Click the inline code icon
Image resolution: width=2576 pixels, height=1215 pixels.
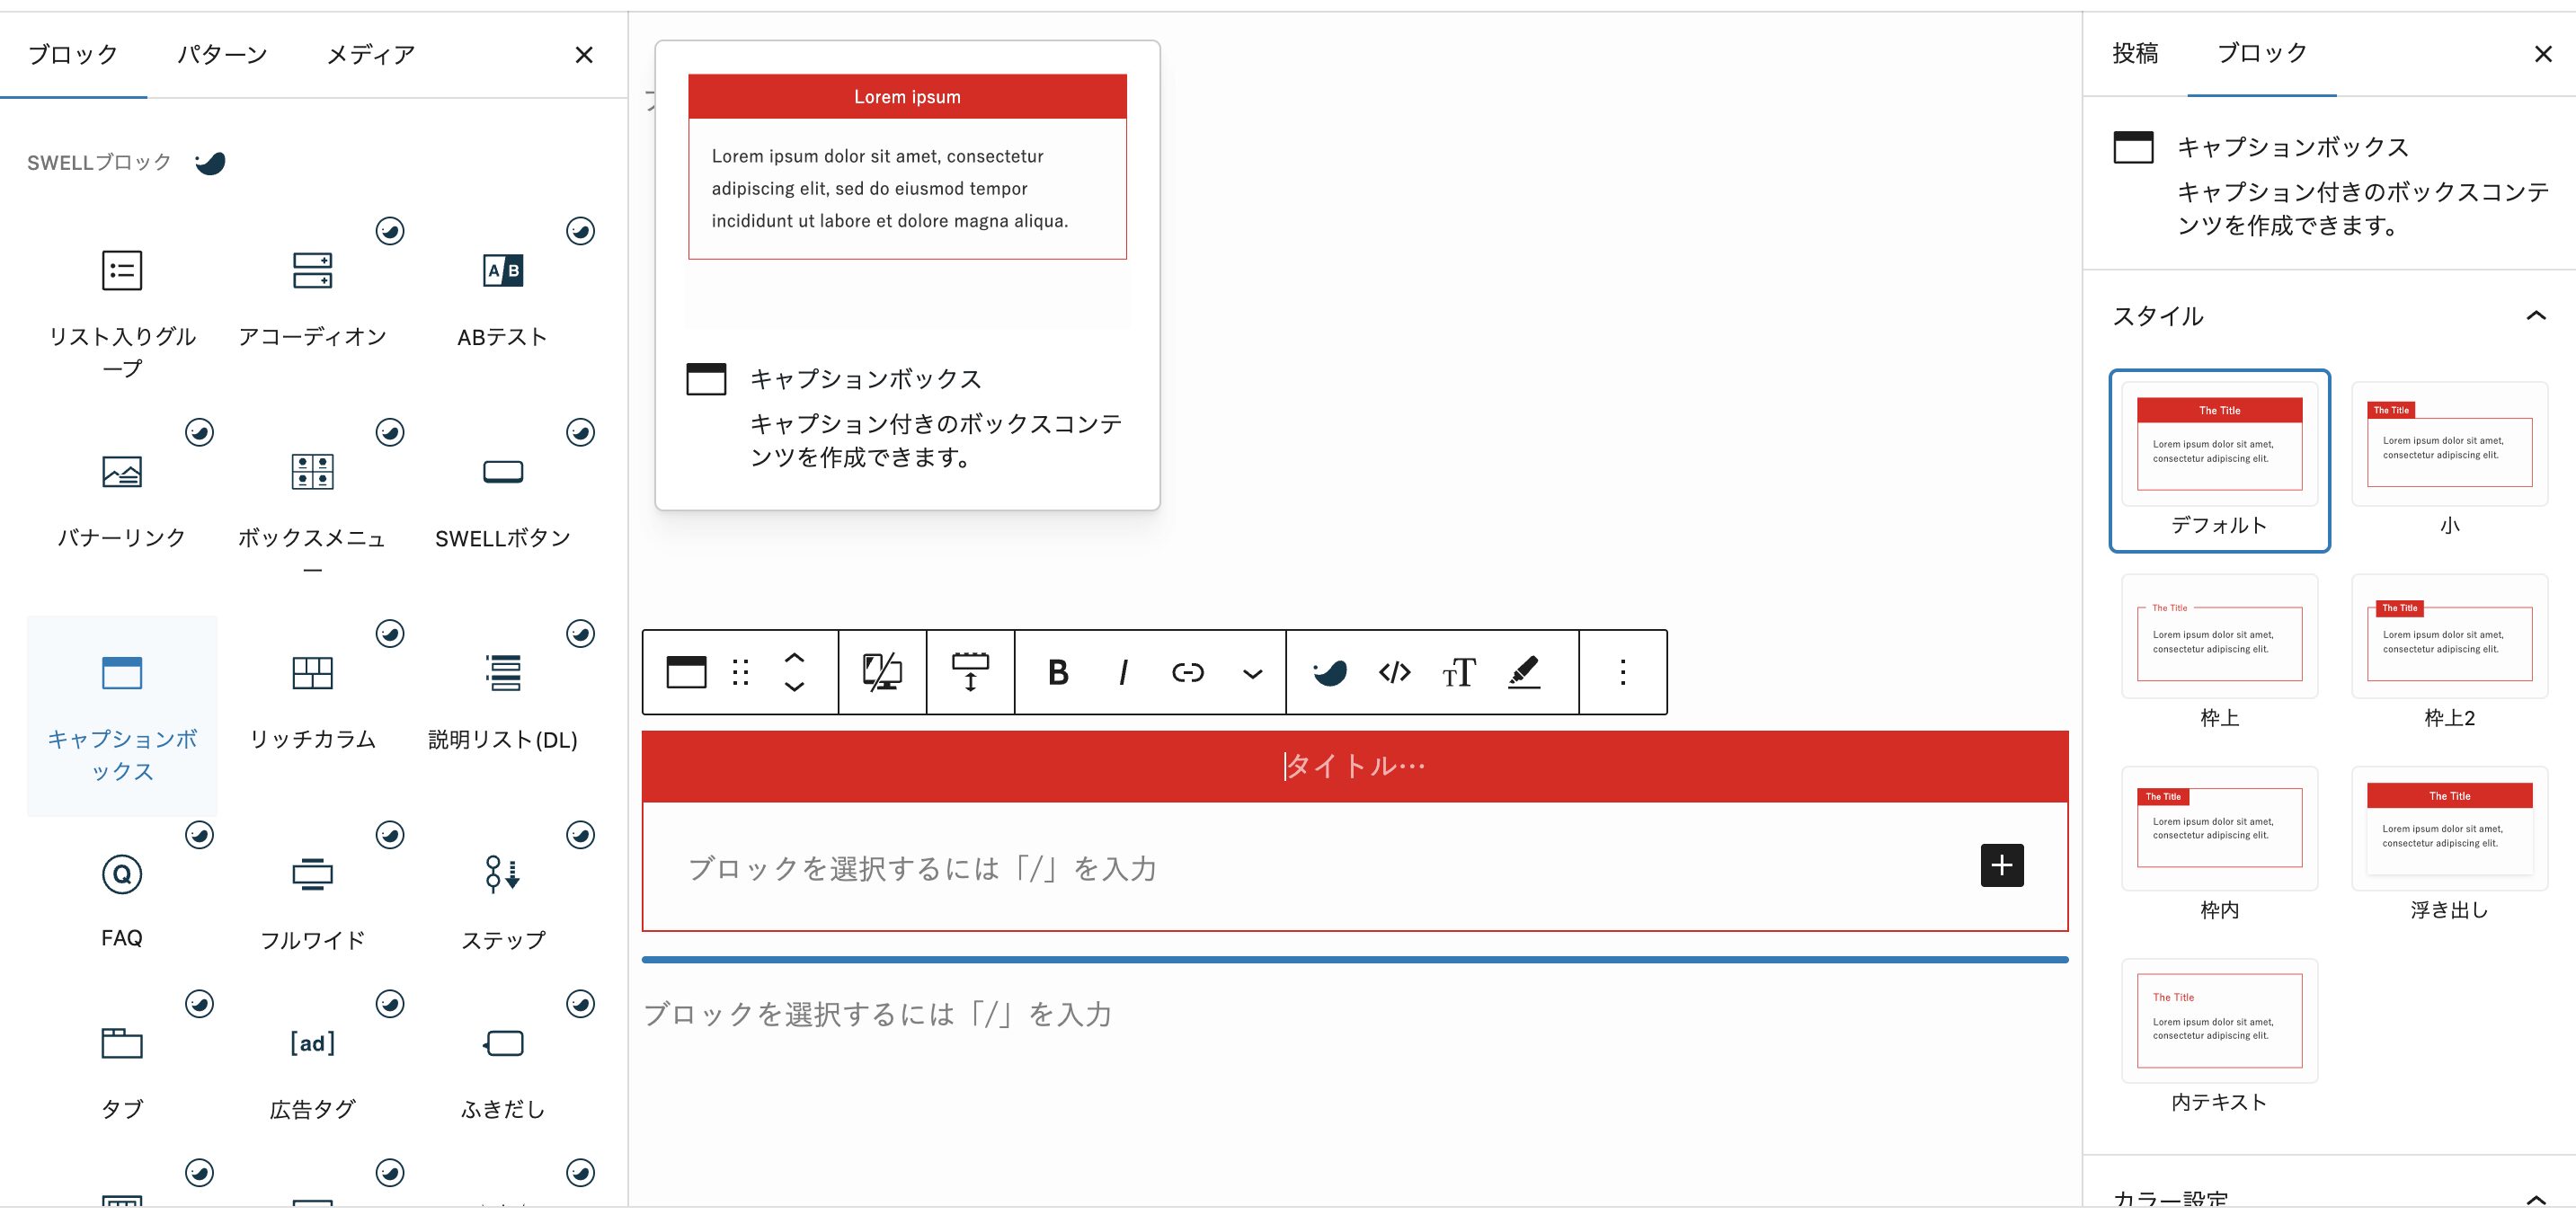click(x=1394, y=673)
